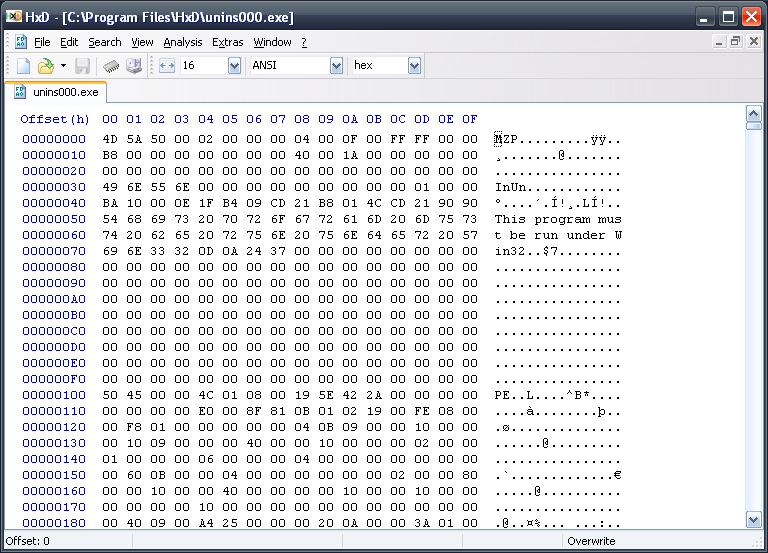Open the View menu
The image size is (768, 553).
[x=142, y=43]
